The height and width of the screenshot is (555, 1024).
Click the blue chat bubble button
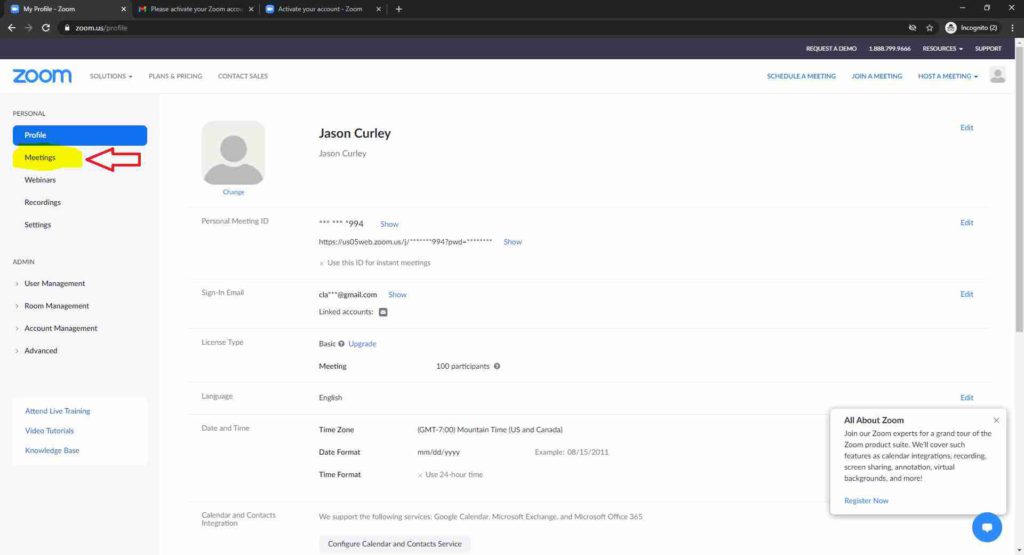987,526
